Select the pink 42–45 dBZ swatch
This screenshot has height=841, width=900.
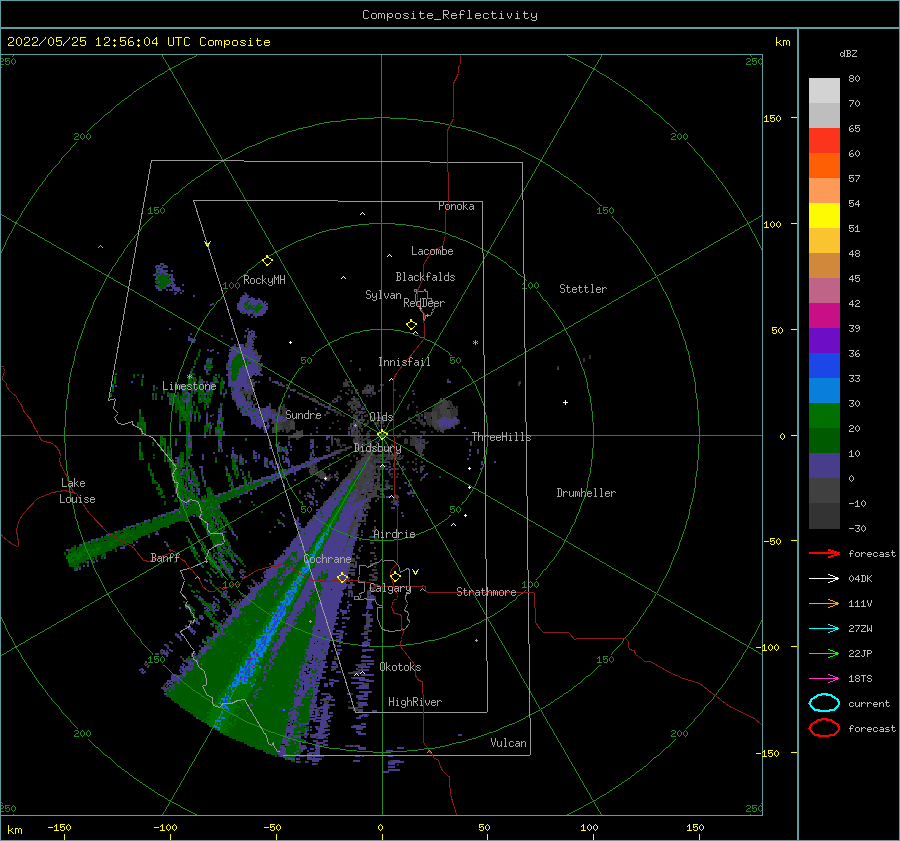click(x=824, y=290)
